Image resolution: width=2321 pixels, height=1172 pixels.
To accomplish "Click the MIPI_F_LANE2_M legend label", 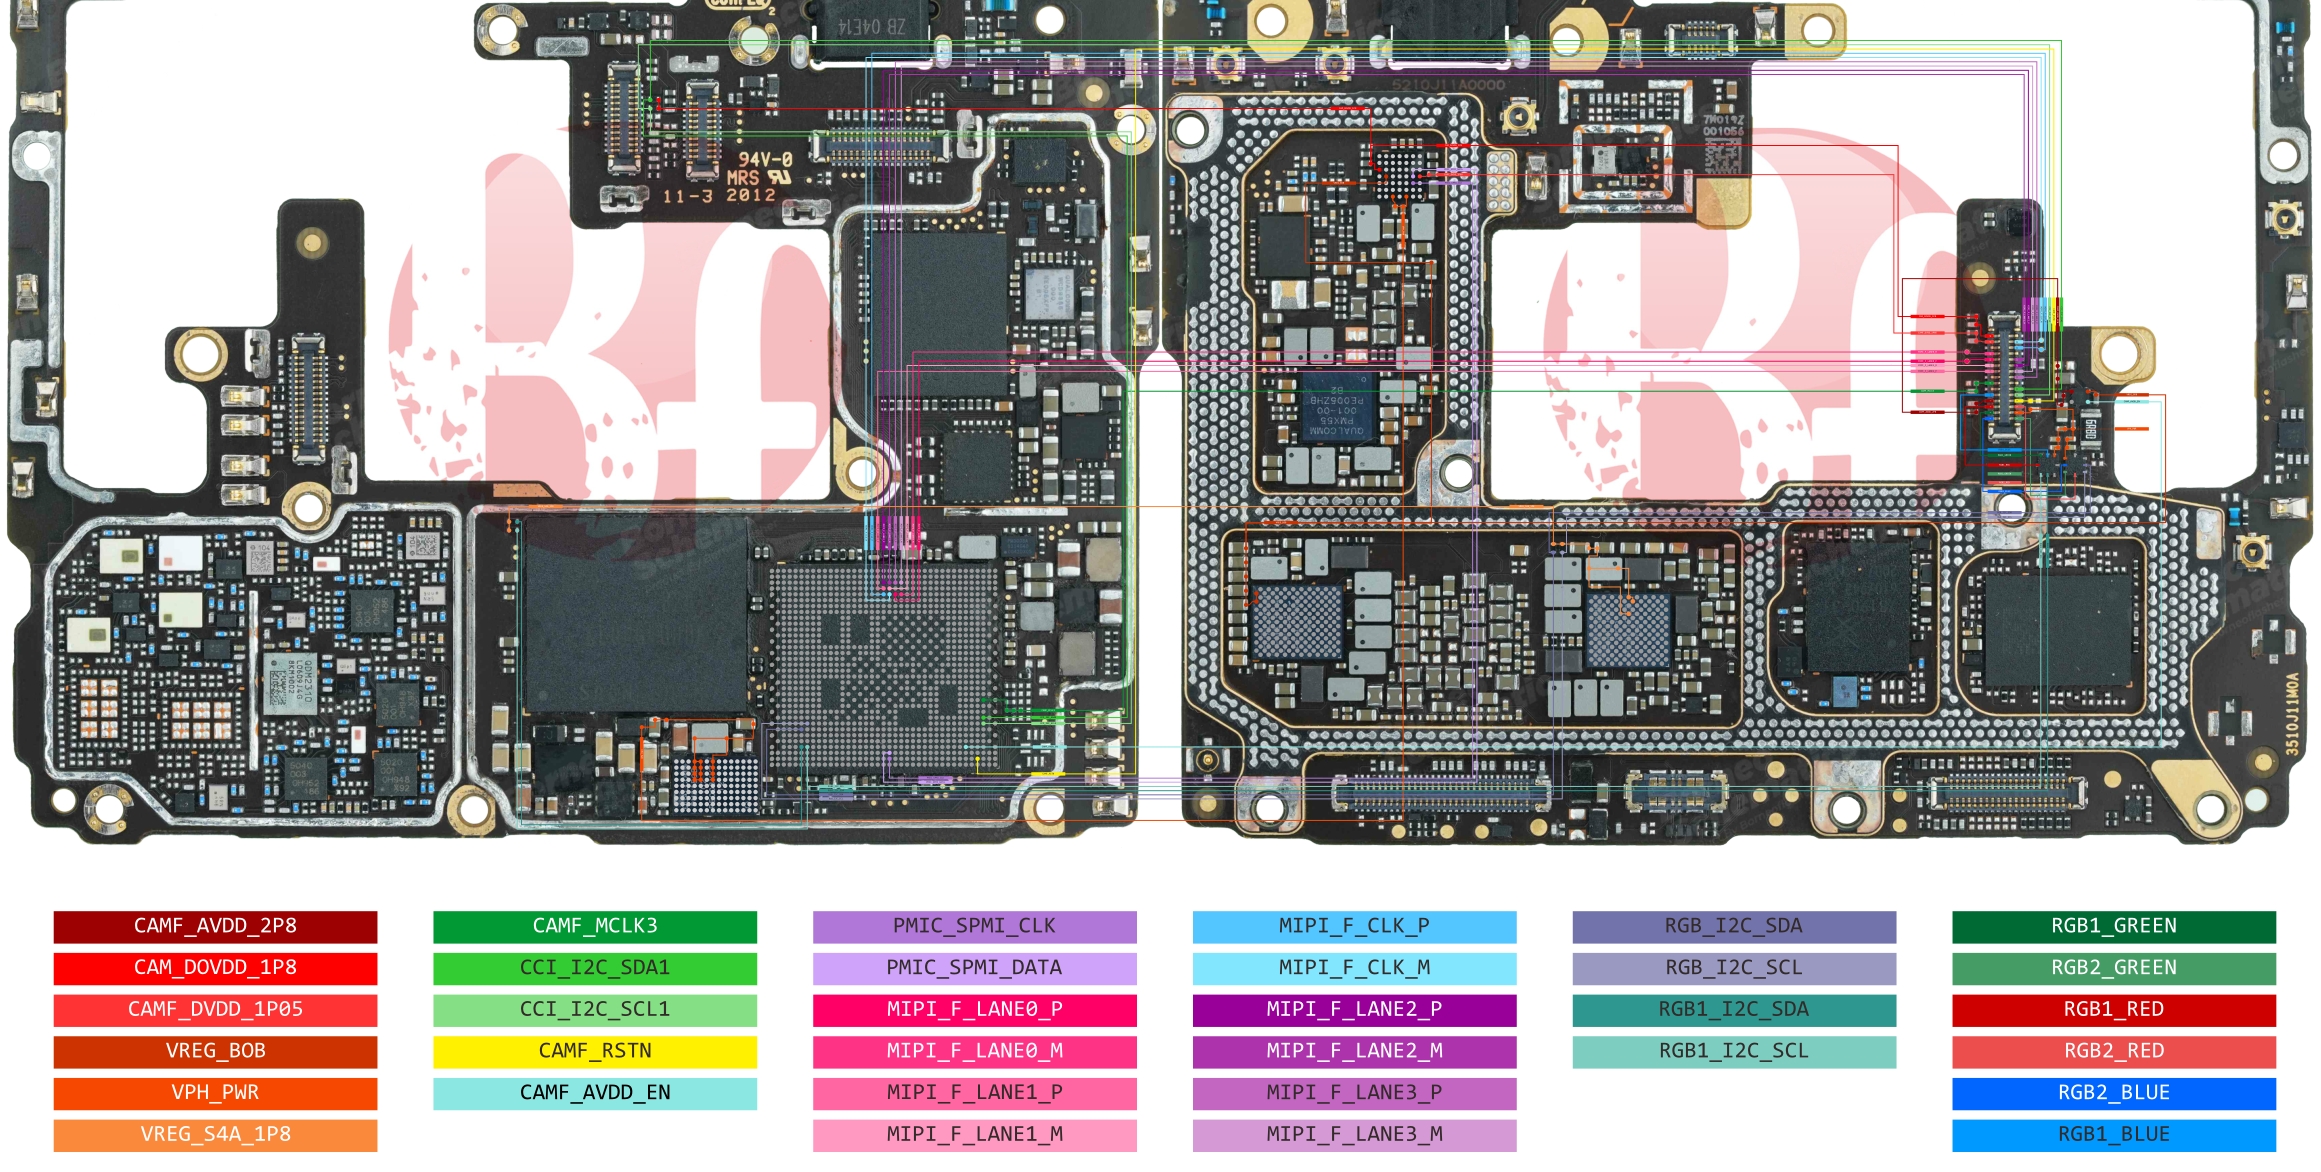I will (1354, 1051).
